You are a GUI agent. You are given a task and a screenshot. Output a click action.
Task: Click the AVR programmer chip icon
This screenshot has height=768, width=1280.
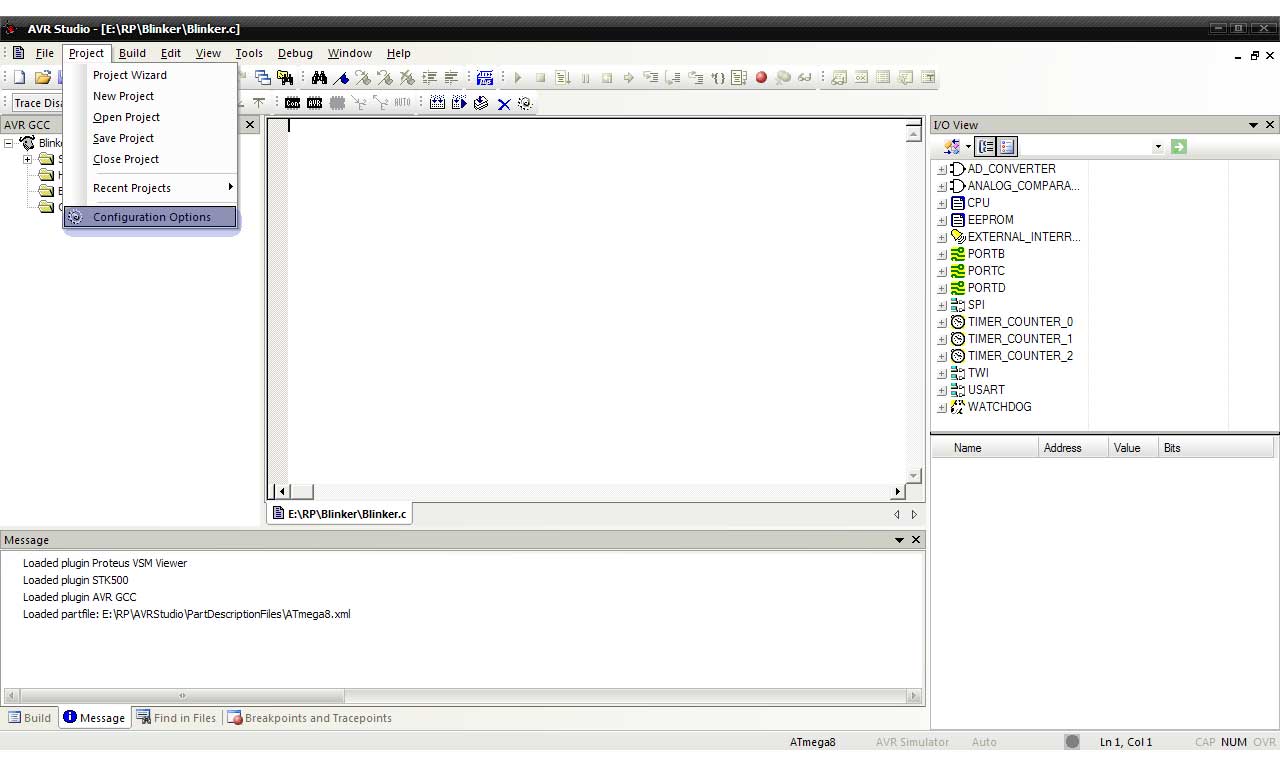(314, 102)
